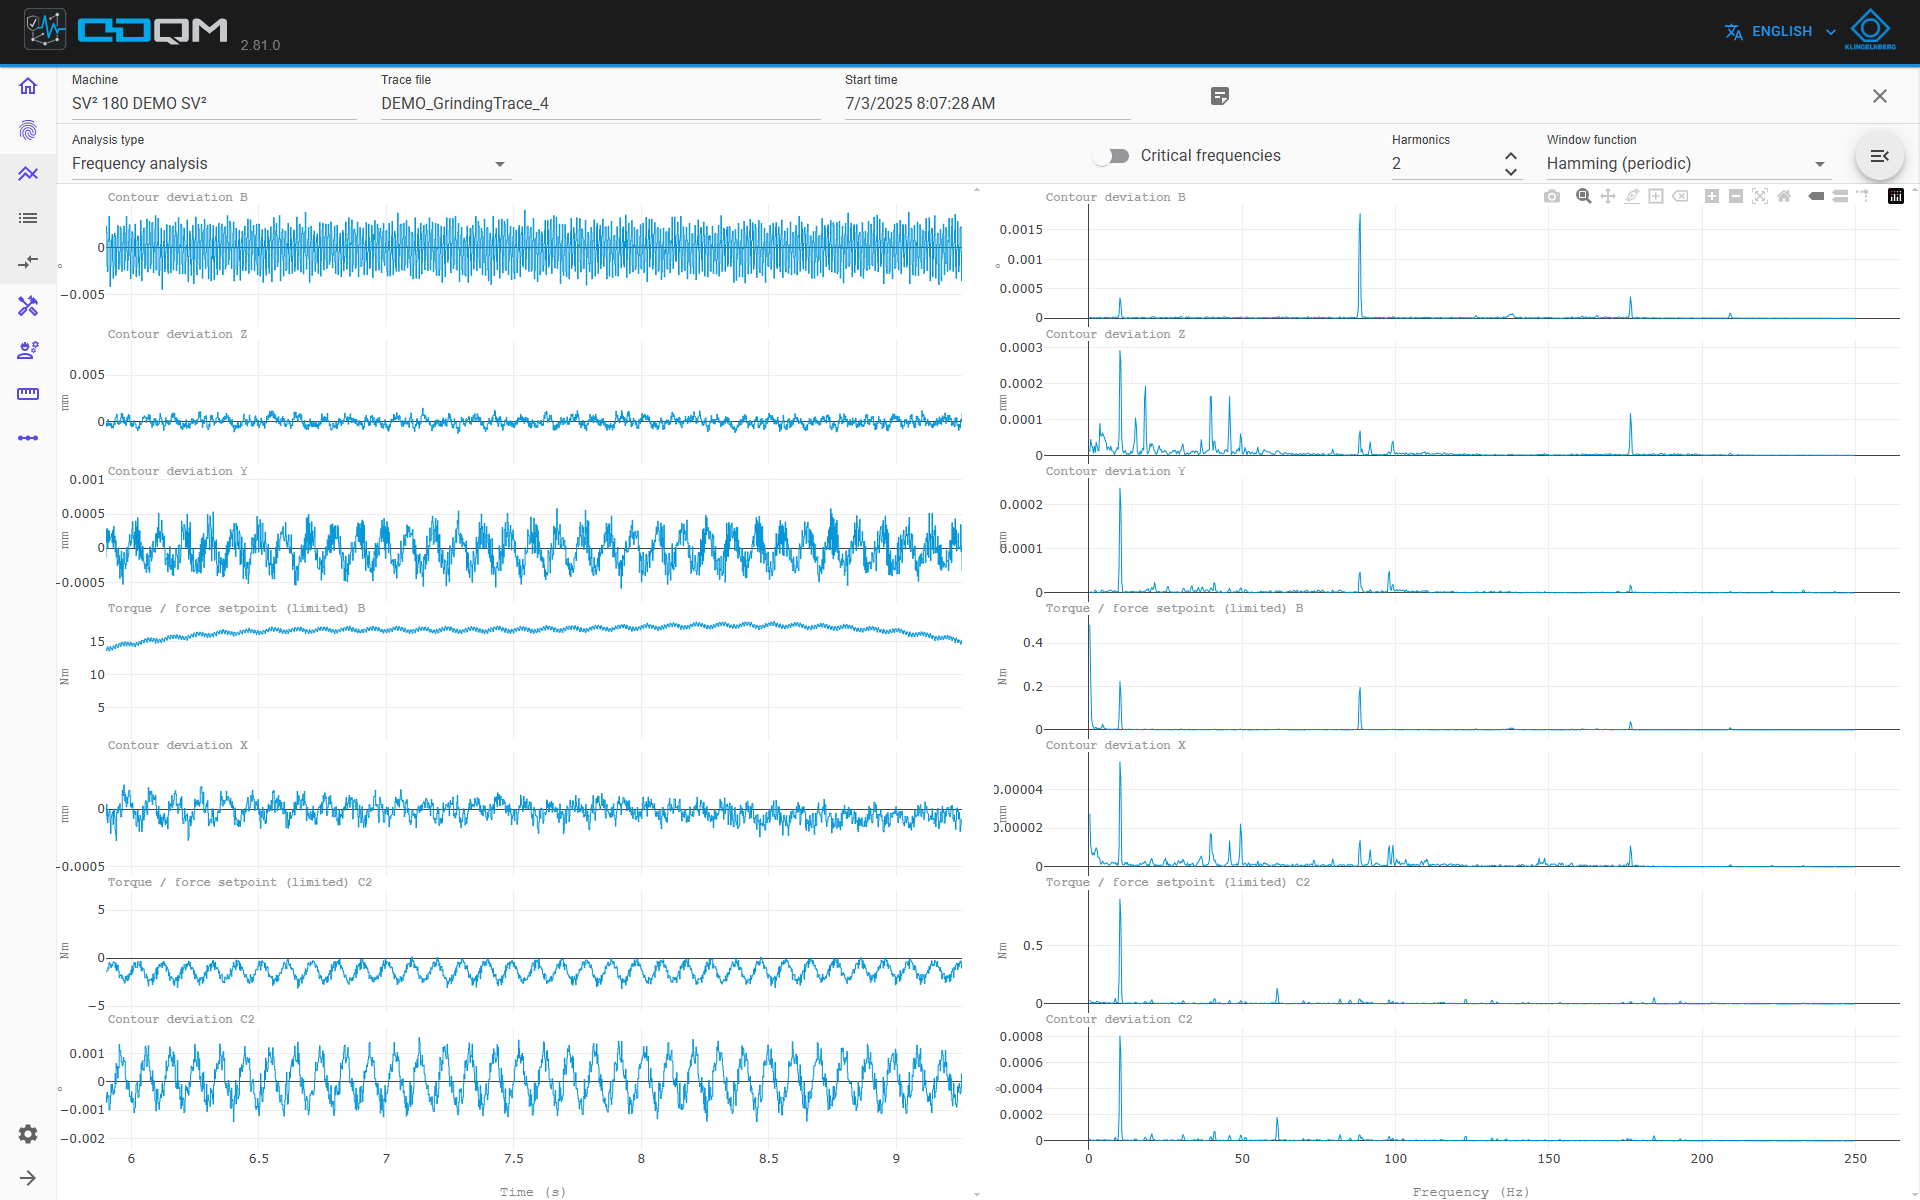Increase the Harmonics value
1920x1200 pixels.
pyautogui.click(x=1511, y=156)
